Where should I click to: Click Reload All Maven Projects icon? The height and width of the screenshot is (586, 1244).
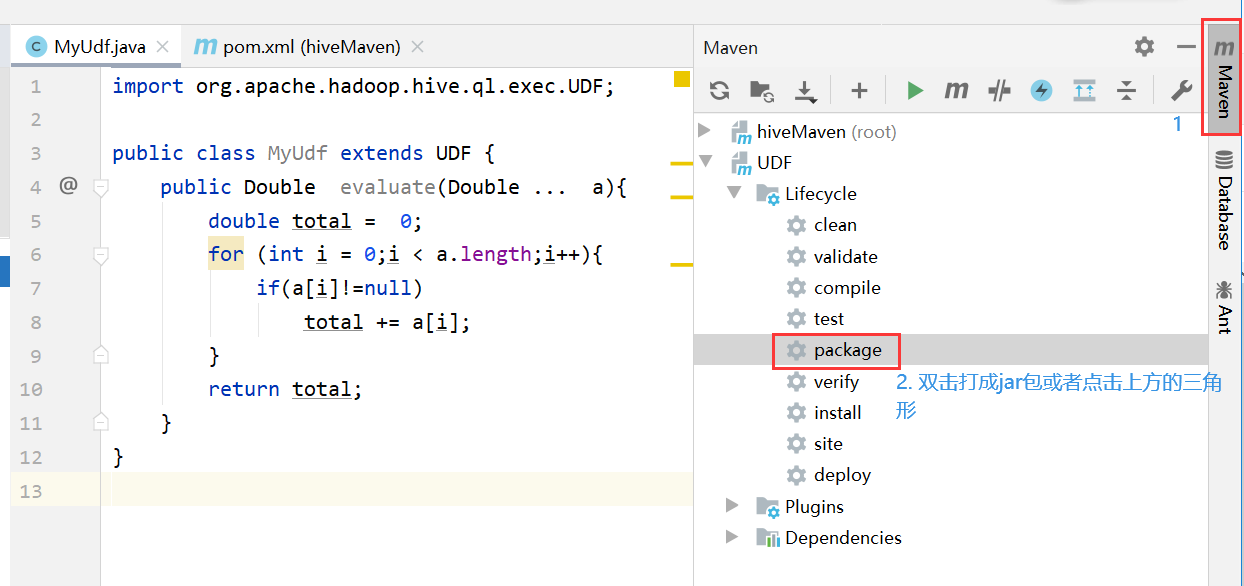719,91
